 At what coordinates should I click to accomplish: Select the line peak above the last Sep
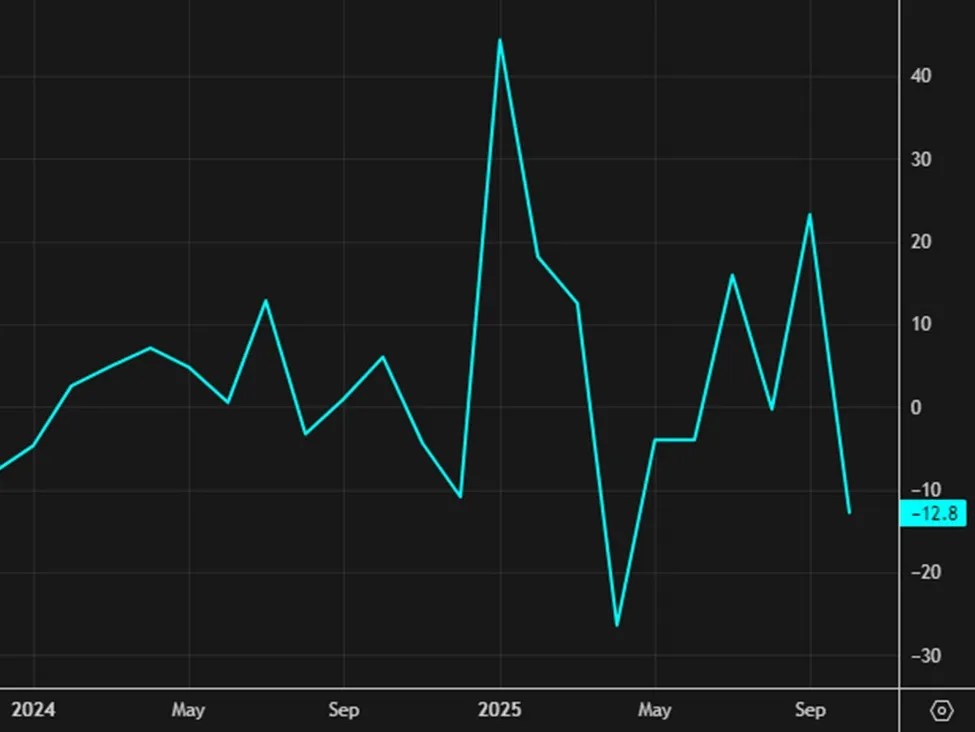tap(809, 214)
